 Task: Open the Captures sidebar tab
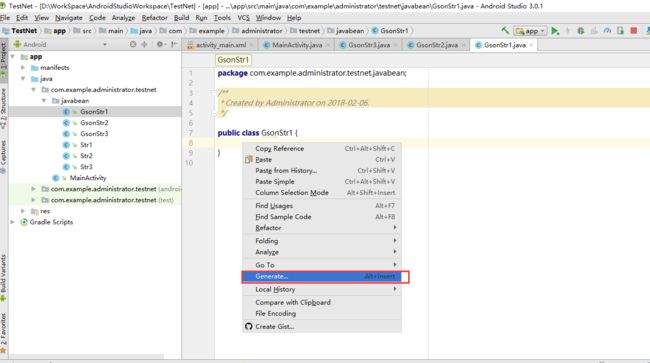4,157
